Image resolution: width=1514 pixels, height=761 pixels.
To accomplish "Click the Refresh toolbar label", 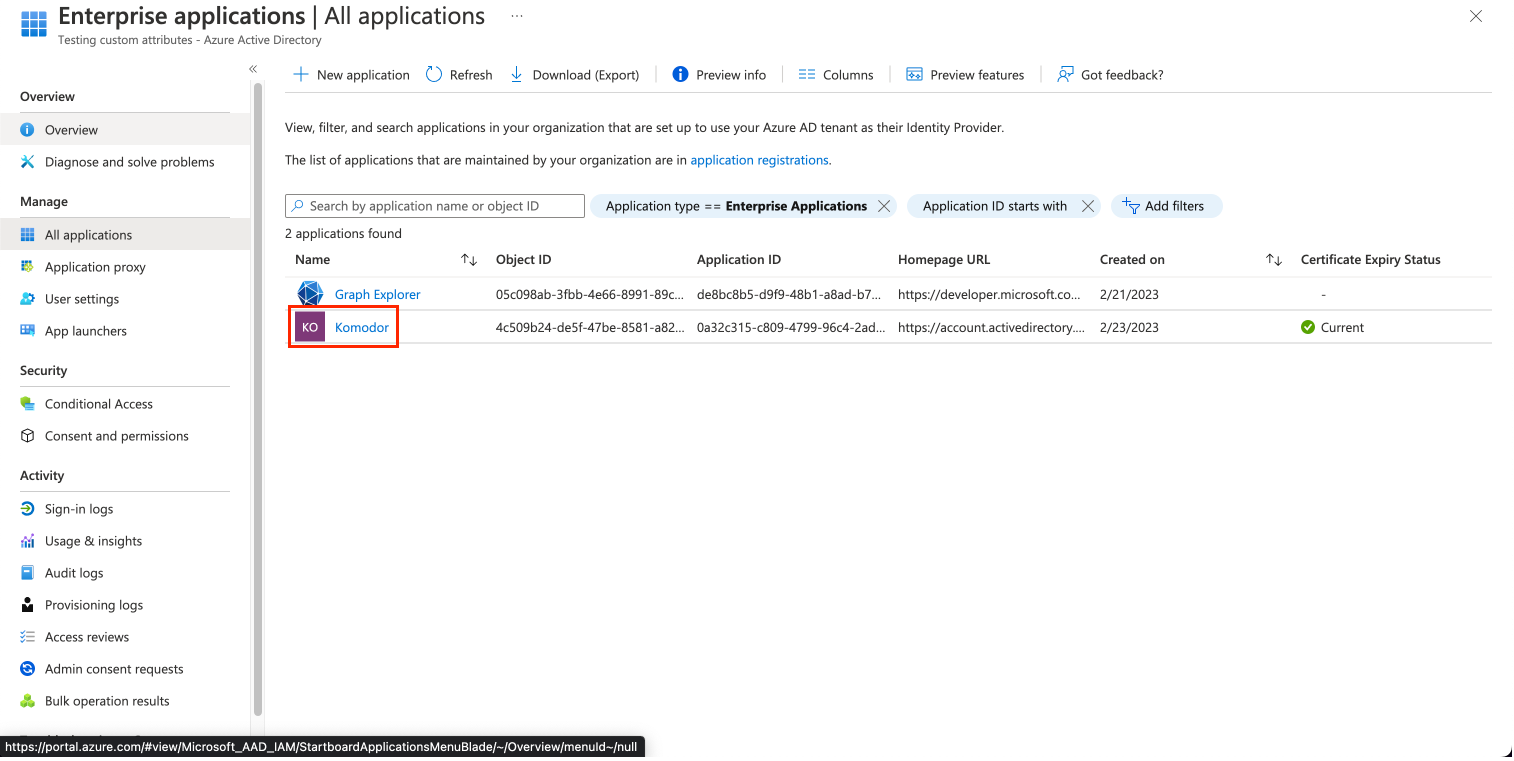I will coord(471,75).
